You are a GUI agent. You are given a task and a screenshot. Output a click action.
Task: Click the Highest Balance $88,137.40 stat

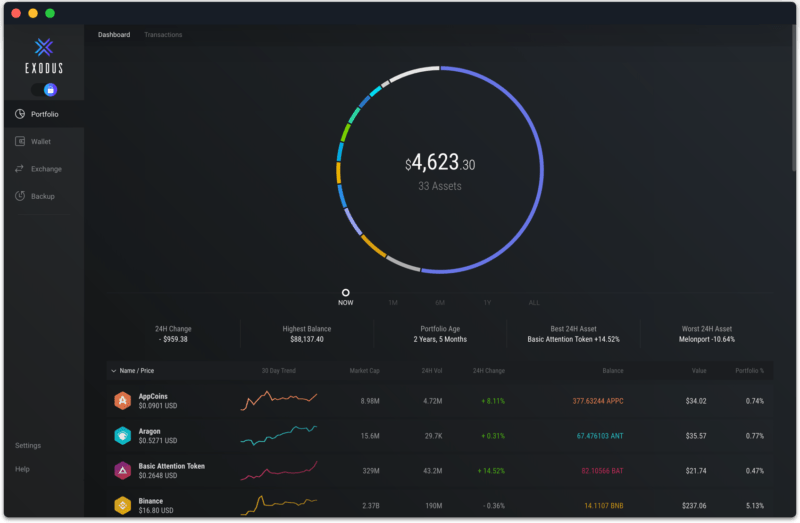[x=307, y=334]
